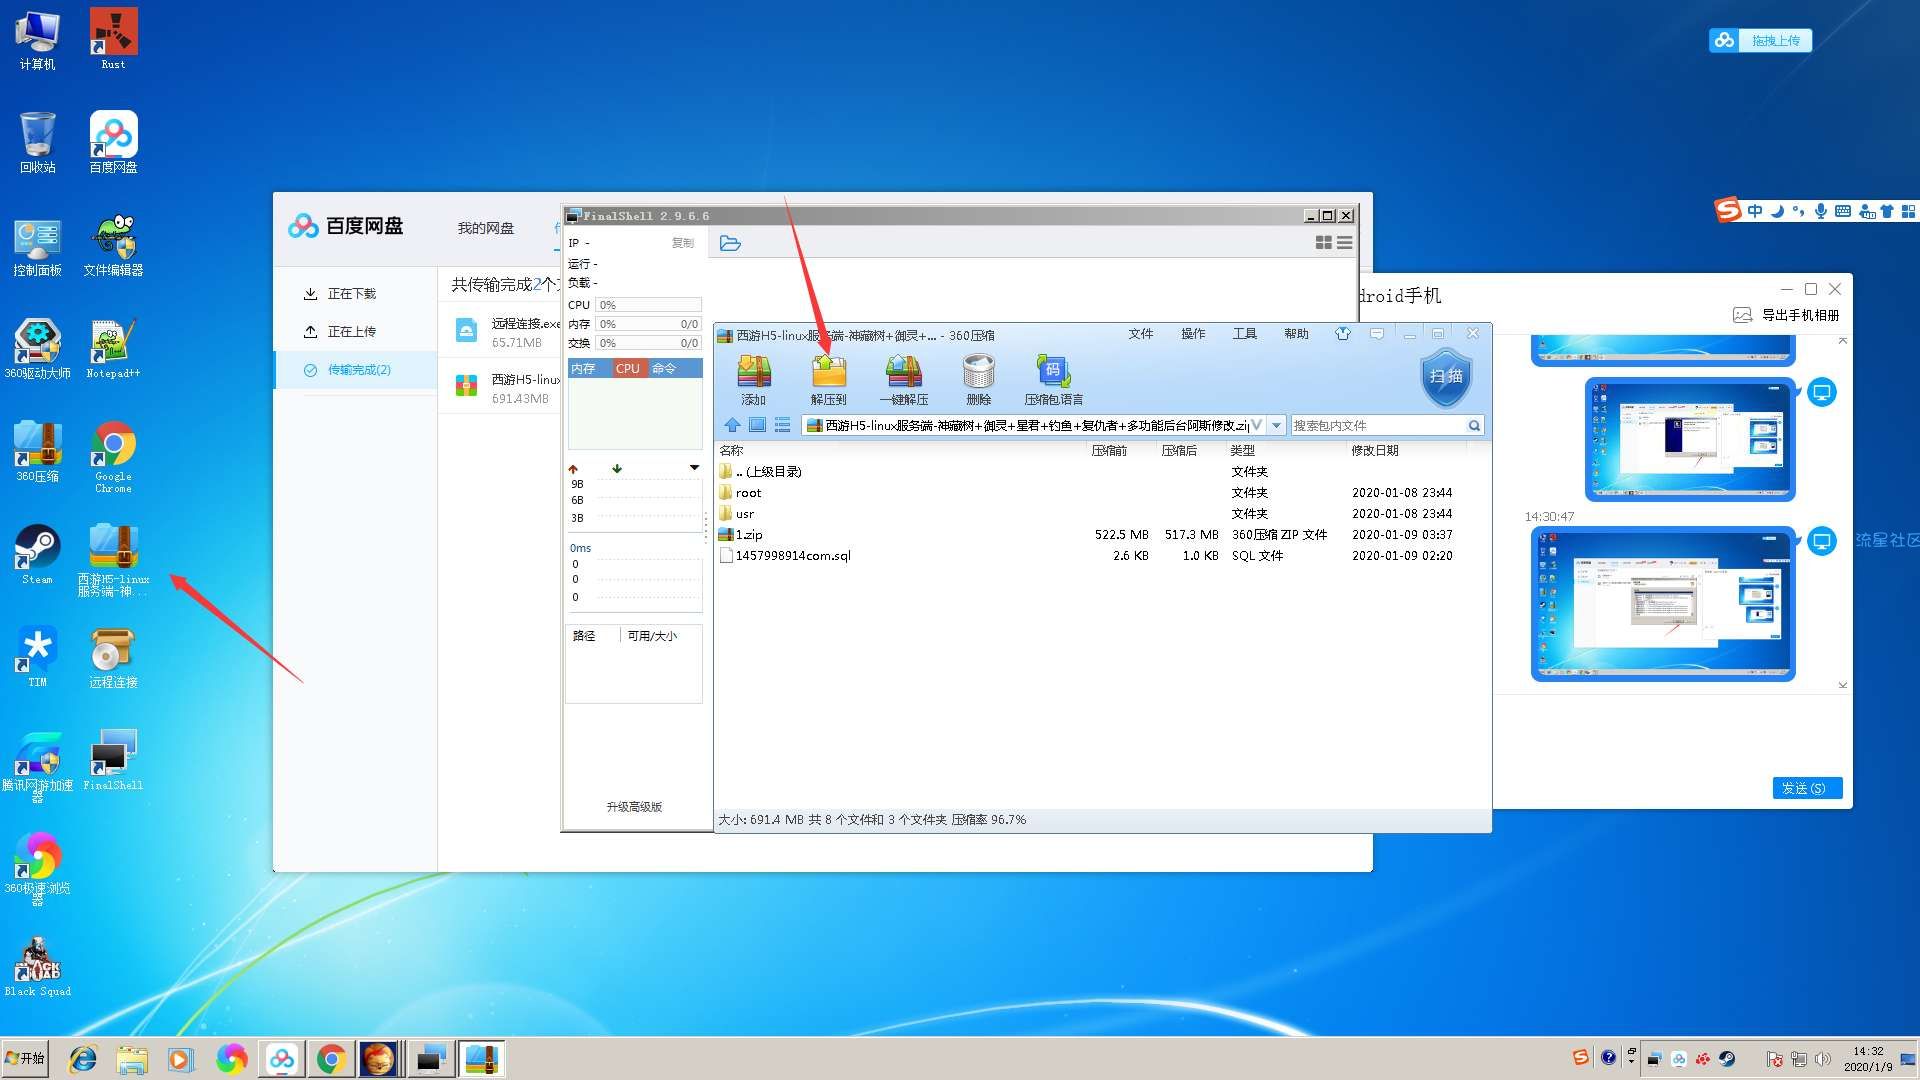Expand FinalShell network interface dropdown triangle
Screen dimensions: 1920x1080
[694, 468]
